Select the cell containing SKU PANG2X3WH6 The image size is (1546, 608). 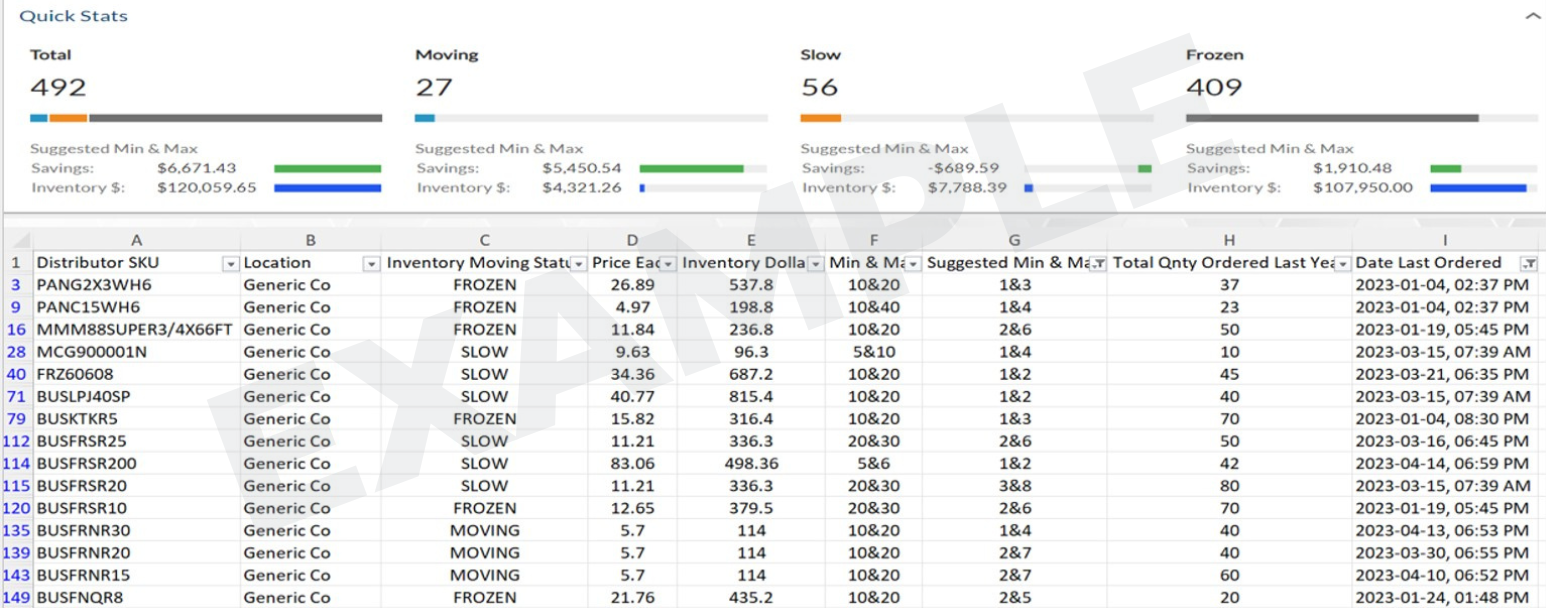click(136, 285)
